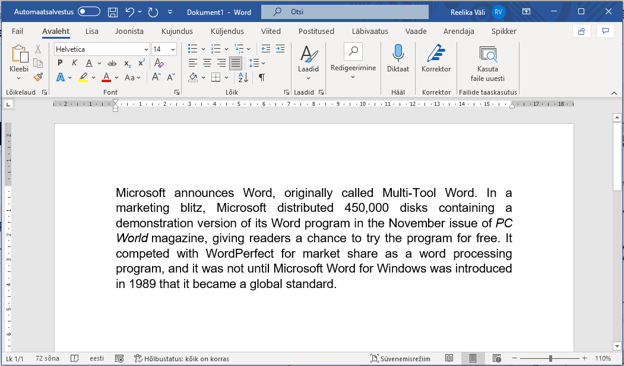Image resolution: width=624 pixels, height=366 pixels.
Task: Copy selection with copy icon
Action: pyautogui.click(x=38, y=63)
